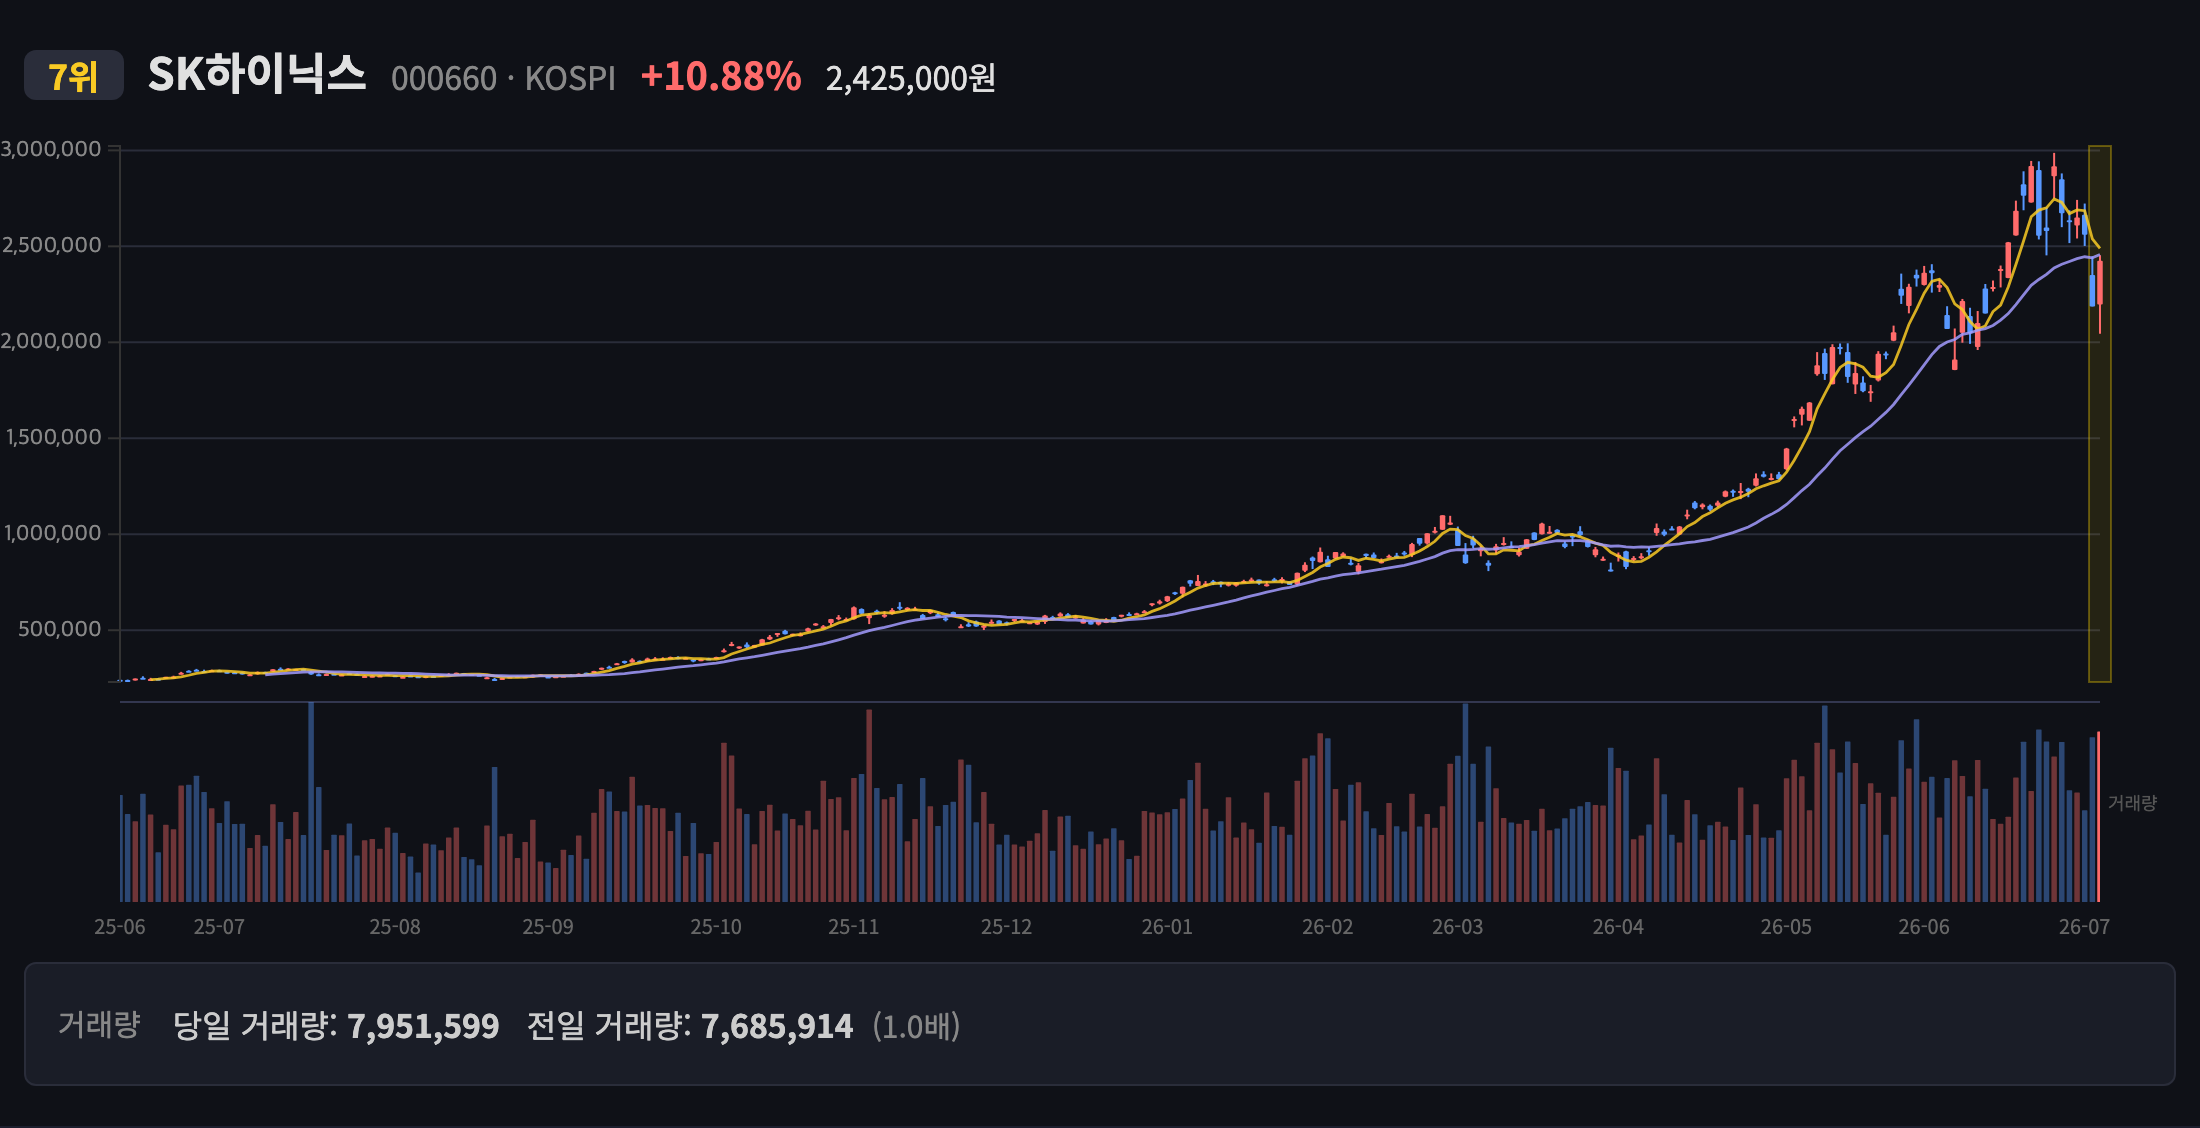Click the 2,000,000 price axis label
This screenshot has height=1128, width=2200.
[x=51, y=341]
